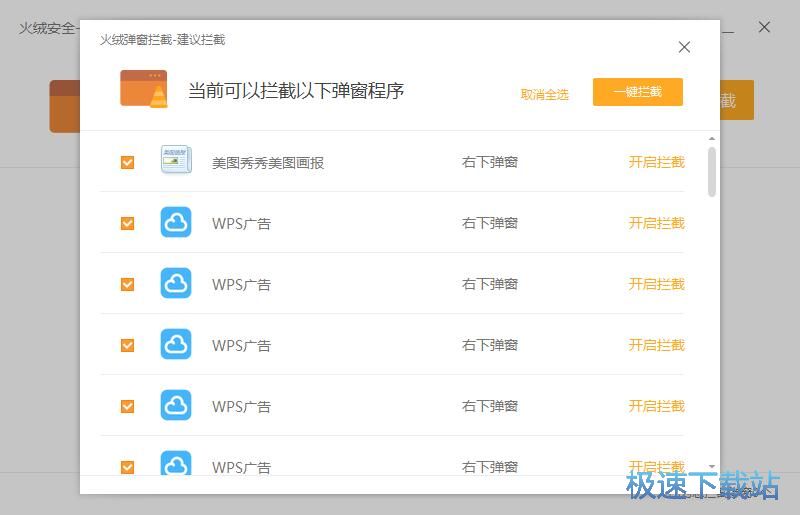
Task: Click the third WPS广告 cloud icon
Action: pyautogui.click(x=176, y=344)
